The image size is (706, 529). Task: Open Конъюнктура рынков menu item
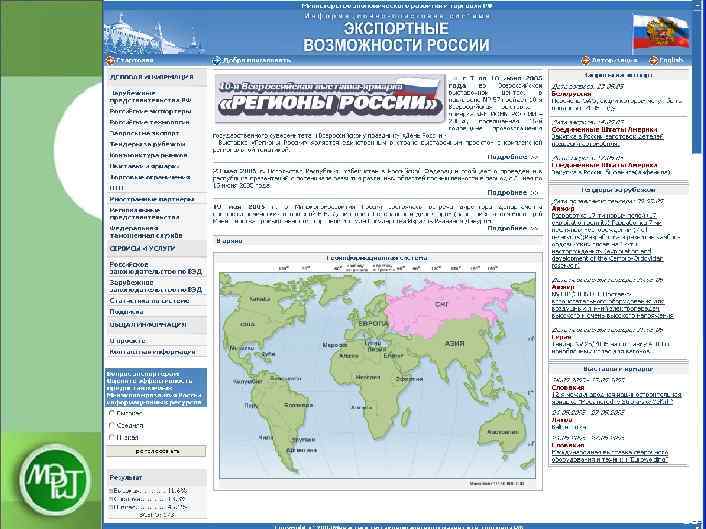(149, 155)
